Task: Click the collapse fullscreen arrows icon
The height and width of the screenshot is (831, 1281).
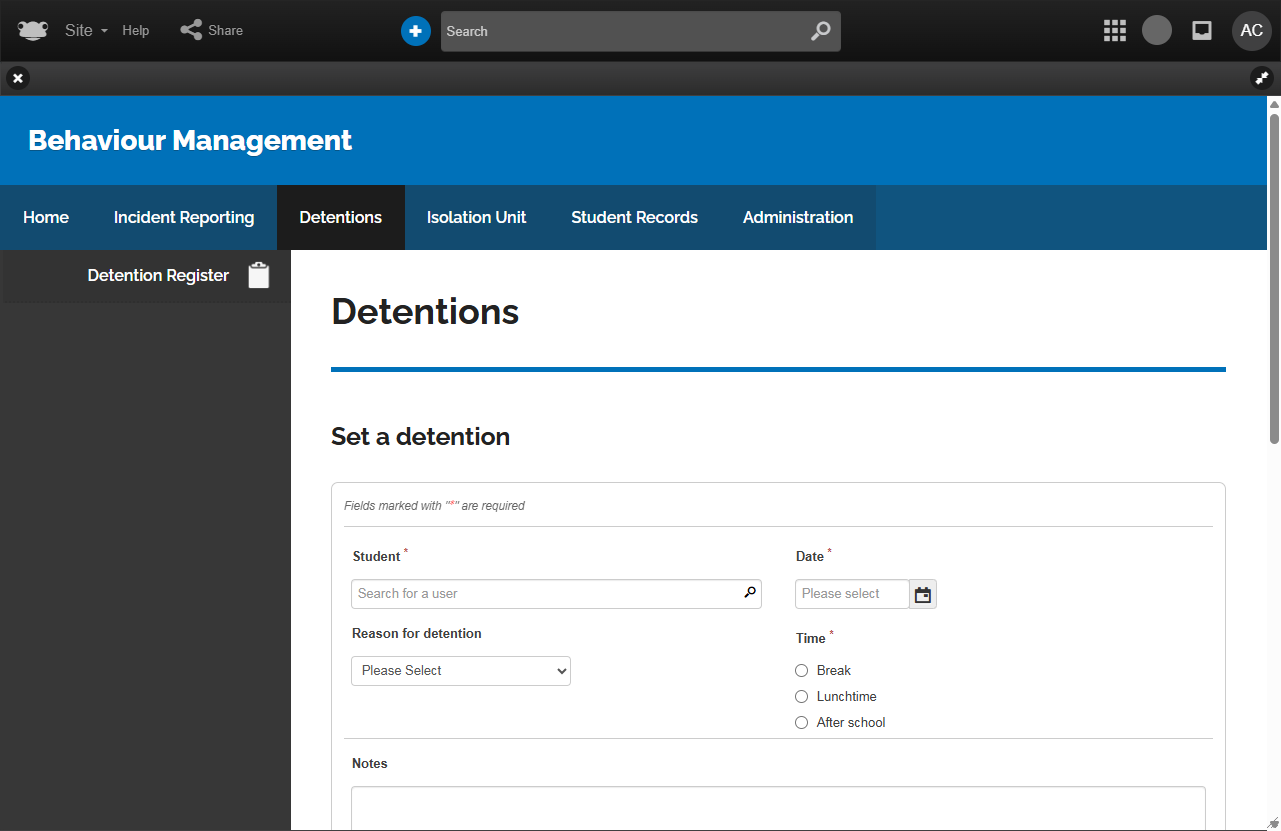Action: [x=1261, y=78]
